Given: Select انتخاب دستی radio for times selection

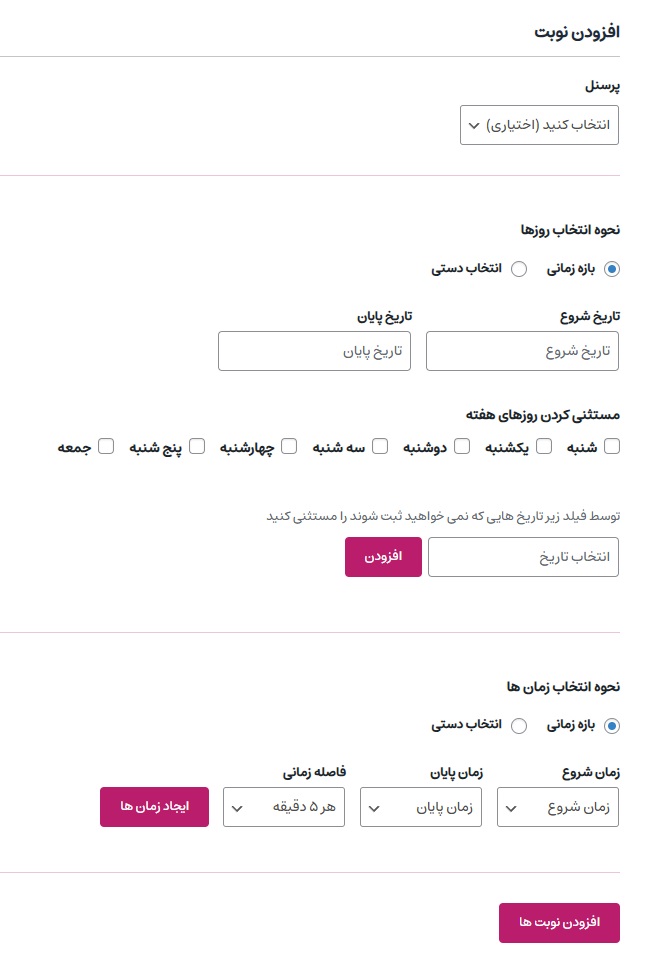Looking at the screenshot, I should 519,725.
